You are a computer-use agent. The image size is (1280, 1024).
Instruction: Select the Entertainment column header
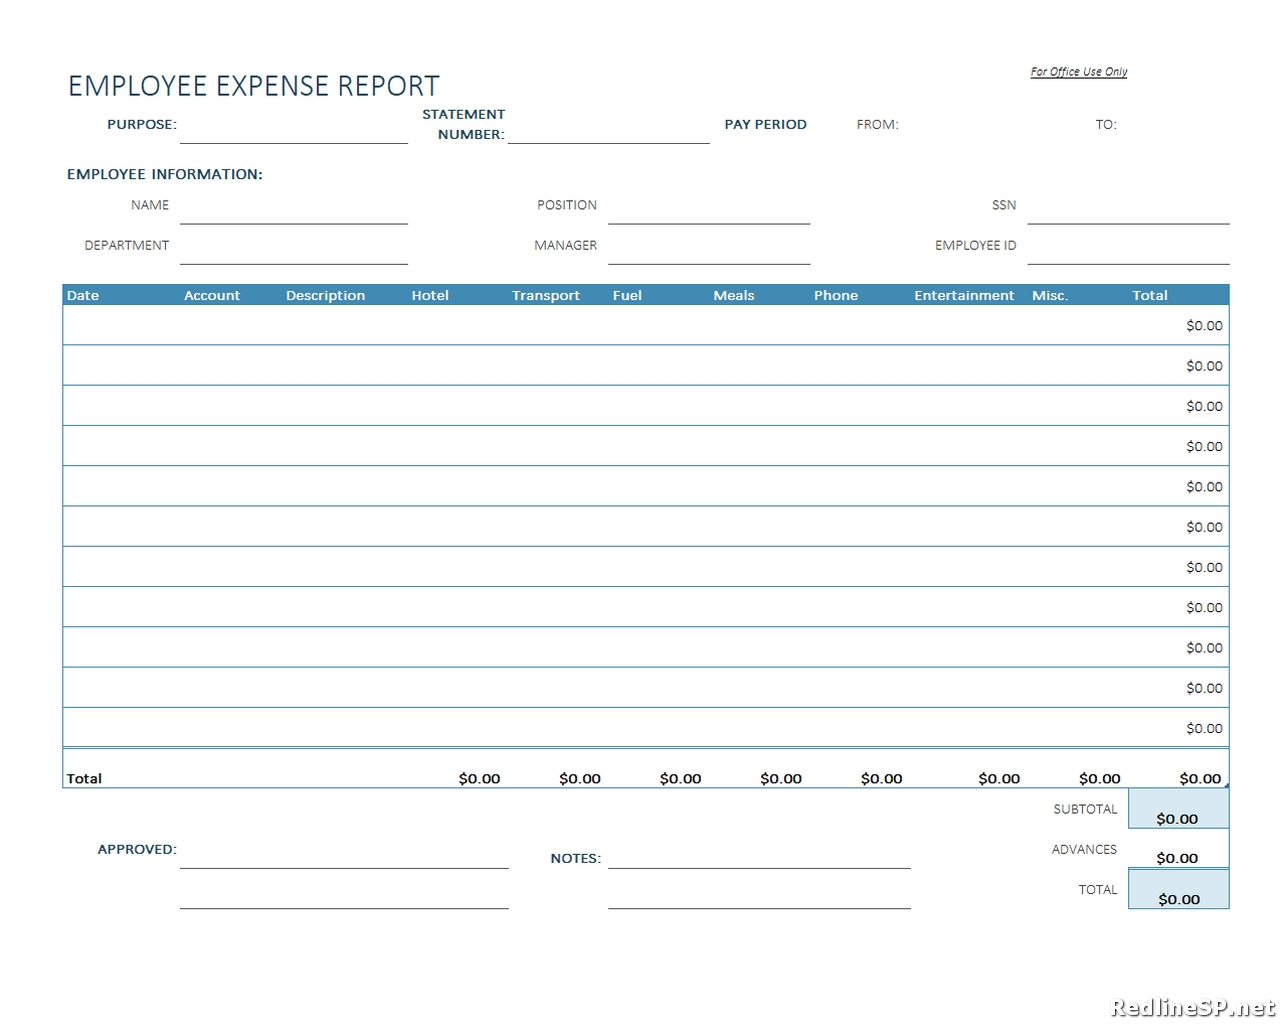pyautogui.click(x=963, y=295)
